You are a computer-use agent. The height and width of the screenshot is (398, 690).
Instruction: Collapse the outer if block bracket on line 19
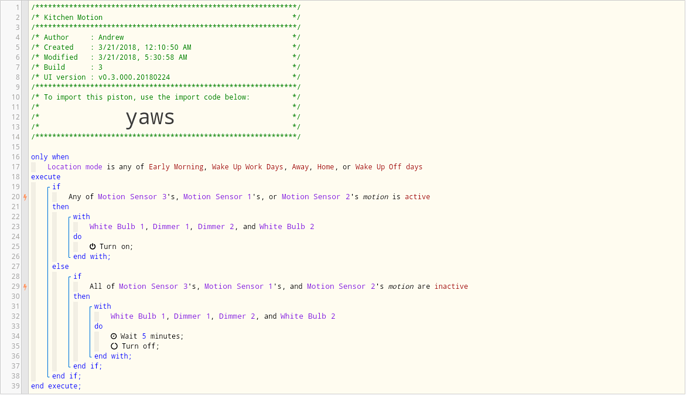(49, 188)
